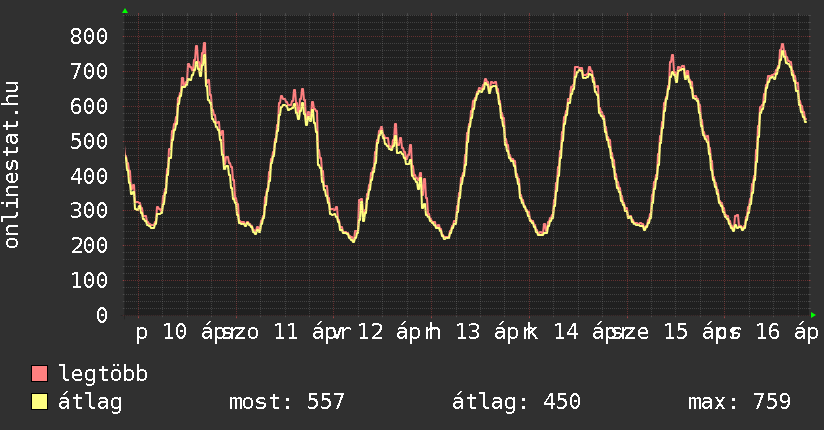The image size is (824, 430).
Task: Click the green arrow atop the y-axis
Action: click(x=125, y=11)
